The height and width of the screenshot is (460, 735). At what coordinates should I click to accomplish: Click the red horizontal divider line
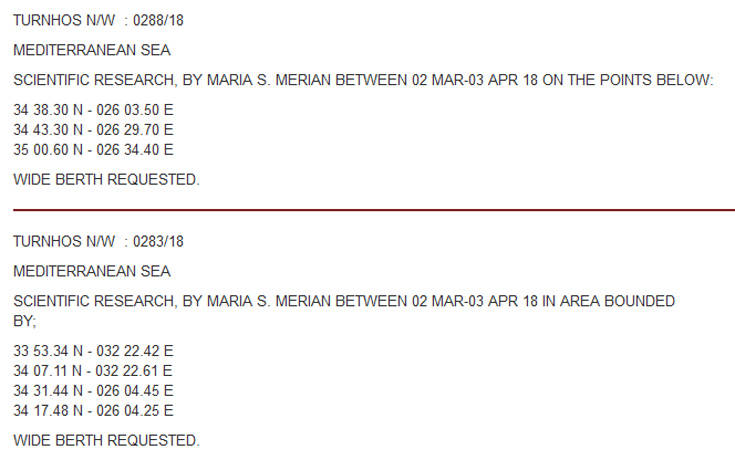click(x=374, y=210)
